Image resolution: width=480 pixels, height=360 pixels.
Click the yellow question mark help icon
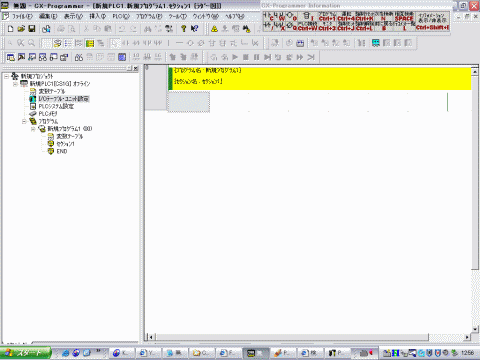click(x=183, y=29)
